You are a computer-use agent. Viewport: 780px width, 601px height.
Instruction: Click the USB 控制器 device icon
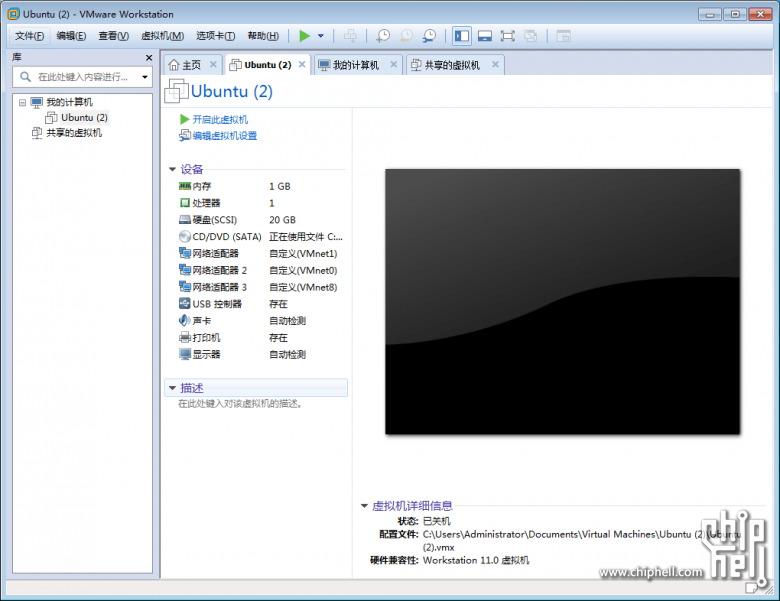click(185, 303)
